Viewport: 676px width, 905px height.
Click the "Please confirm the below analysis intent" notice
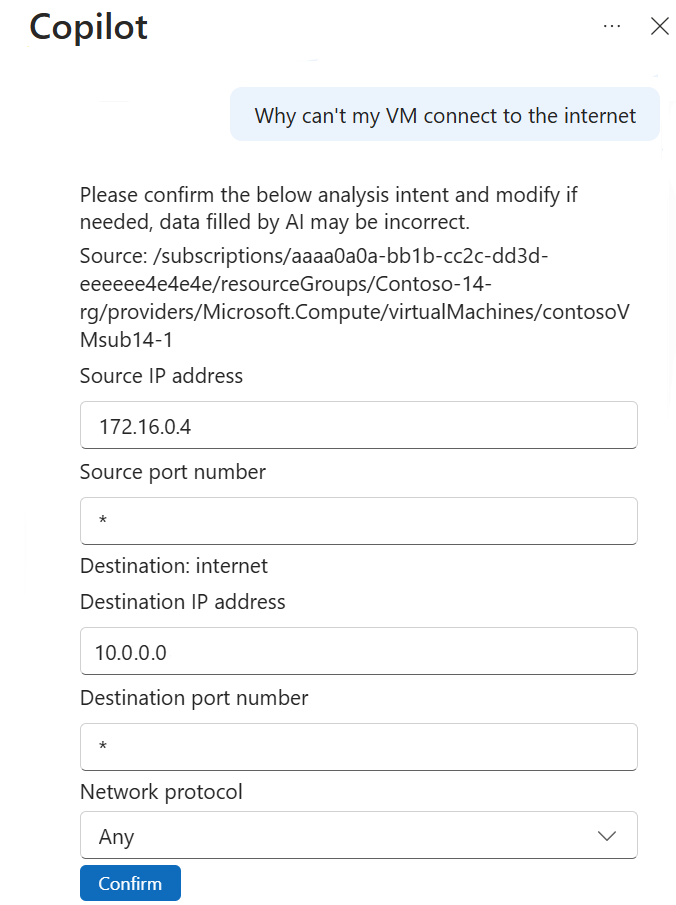(330, 207)
